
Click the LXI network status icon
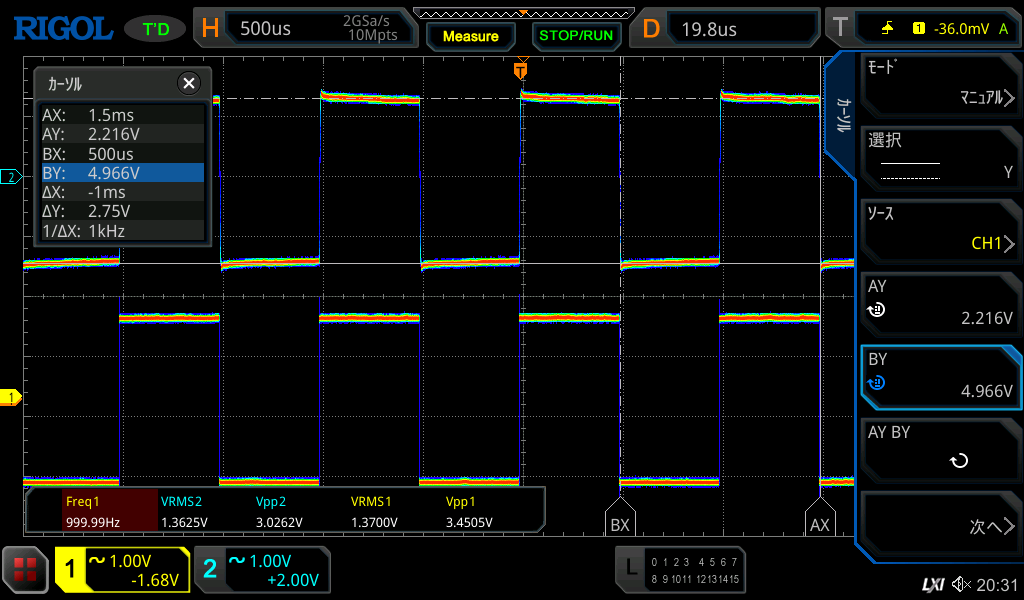tap(932, 584)
